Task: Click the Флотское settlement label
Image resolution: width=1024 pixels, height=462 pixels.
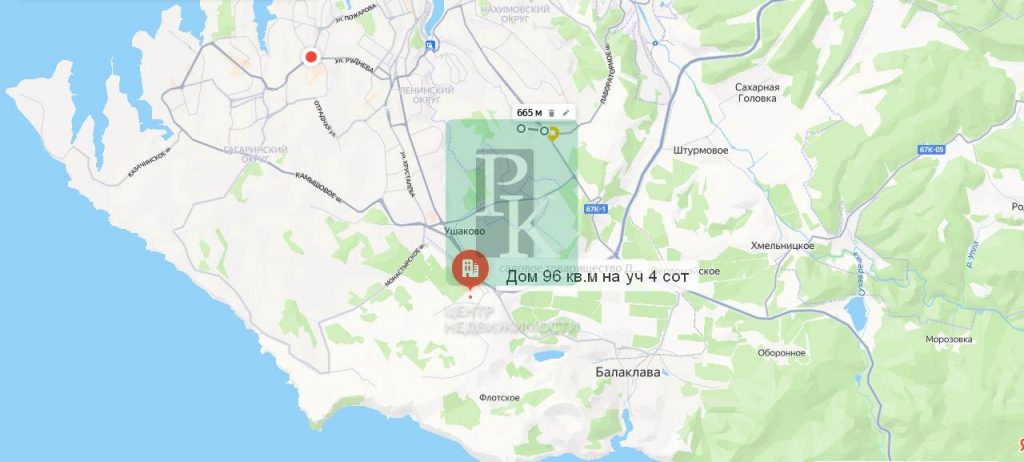Action: point(499,397)
